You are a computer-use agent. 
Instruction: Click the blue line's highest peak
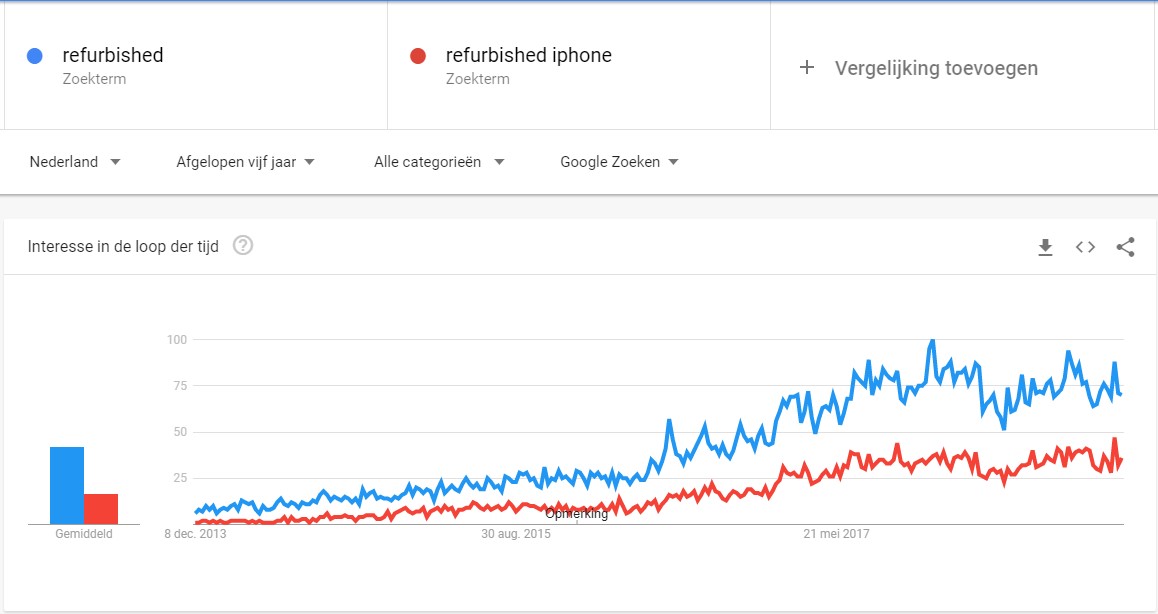tap(932, 341)
